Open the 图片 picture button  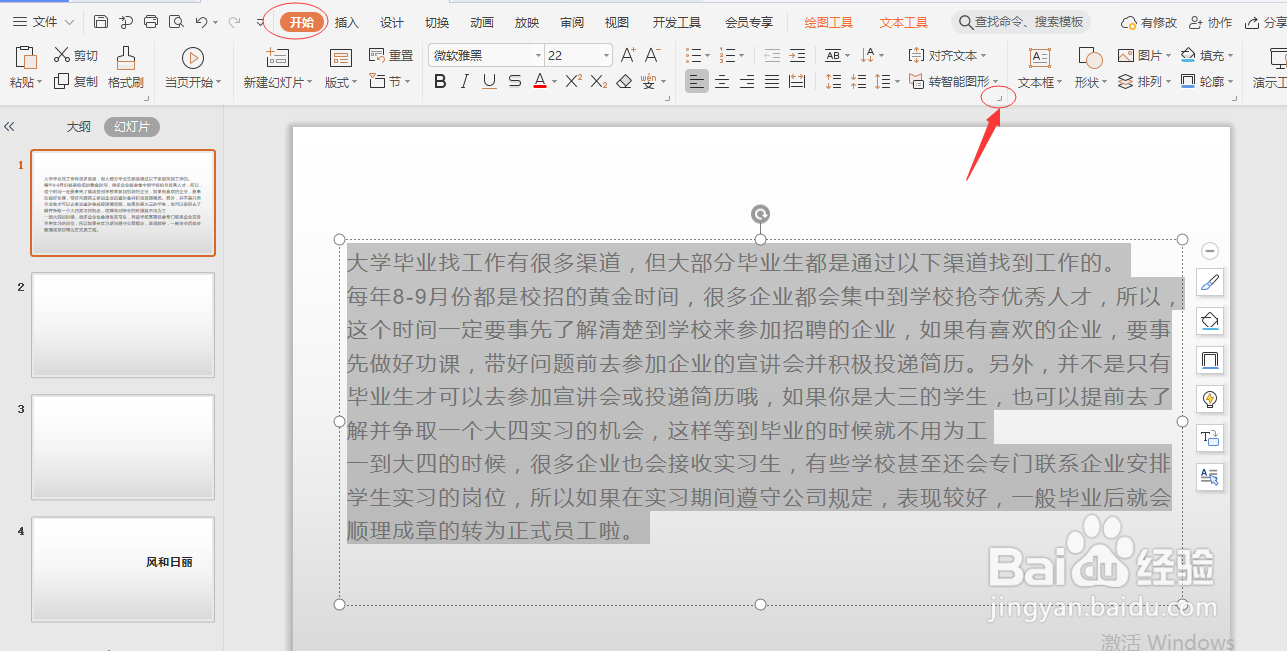[1144, 56]
